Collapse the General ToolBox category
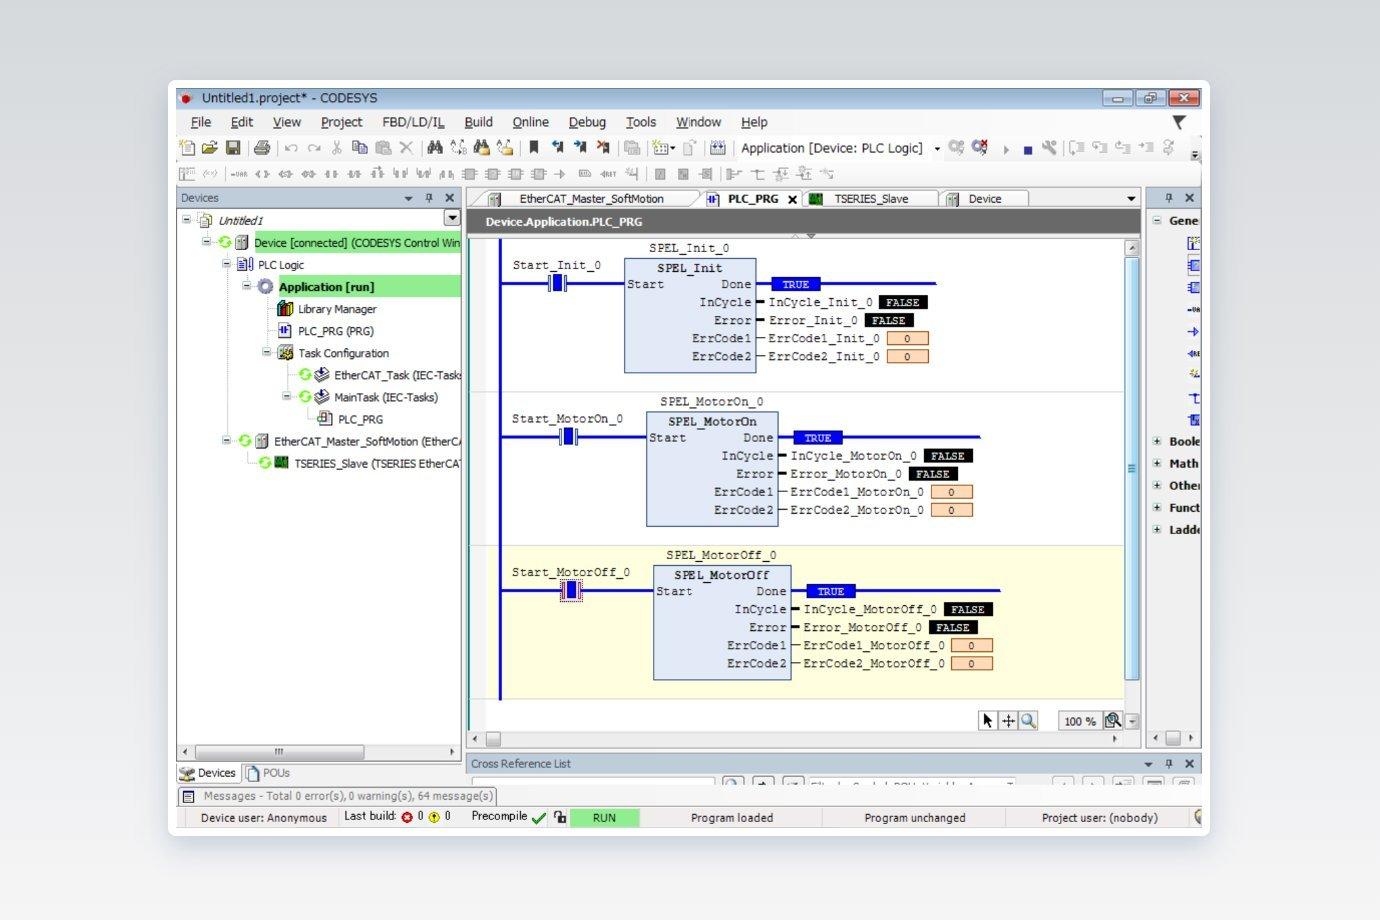 1157,220
